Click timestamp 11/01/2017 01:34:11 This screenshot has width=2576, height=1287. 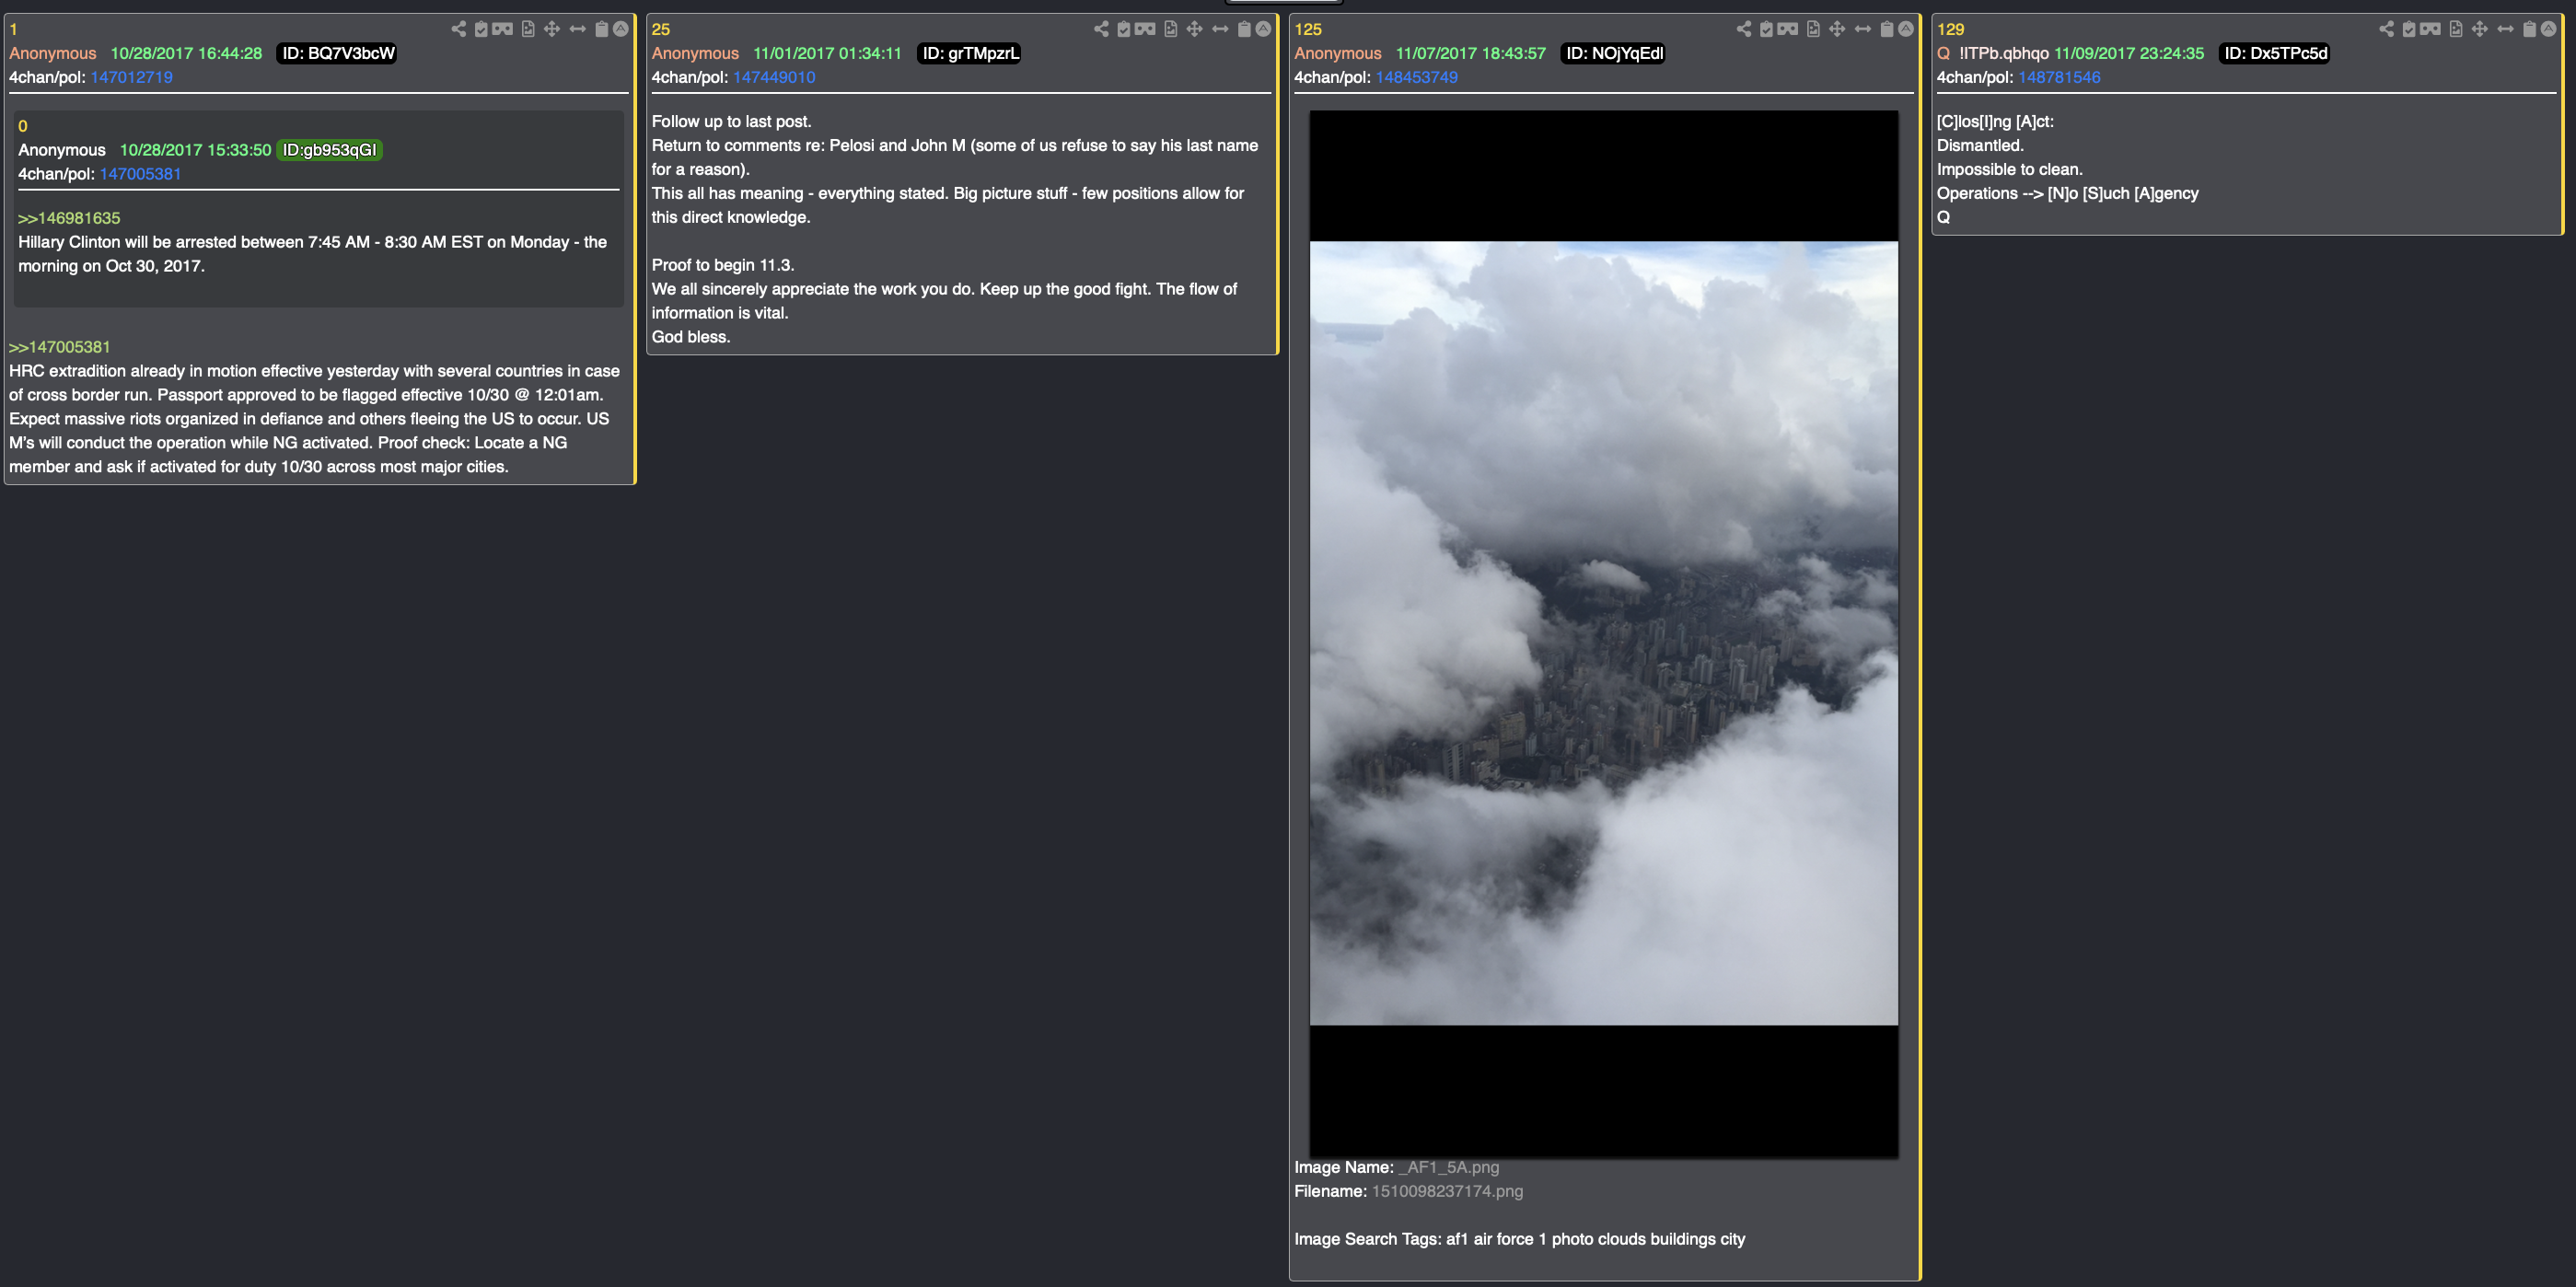click(828, 53)
